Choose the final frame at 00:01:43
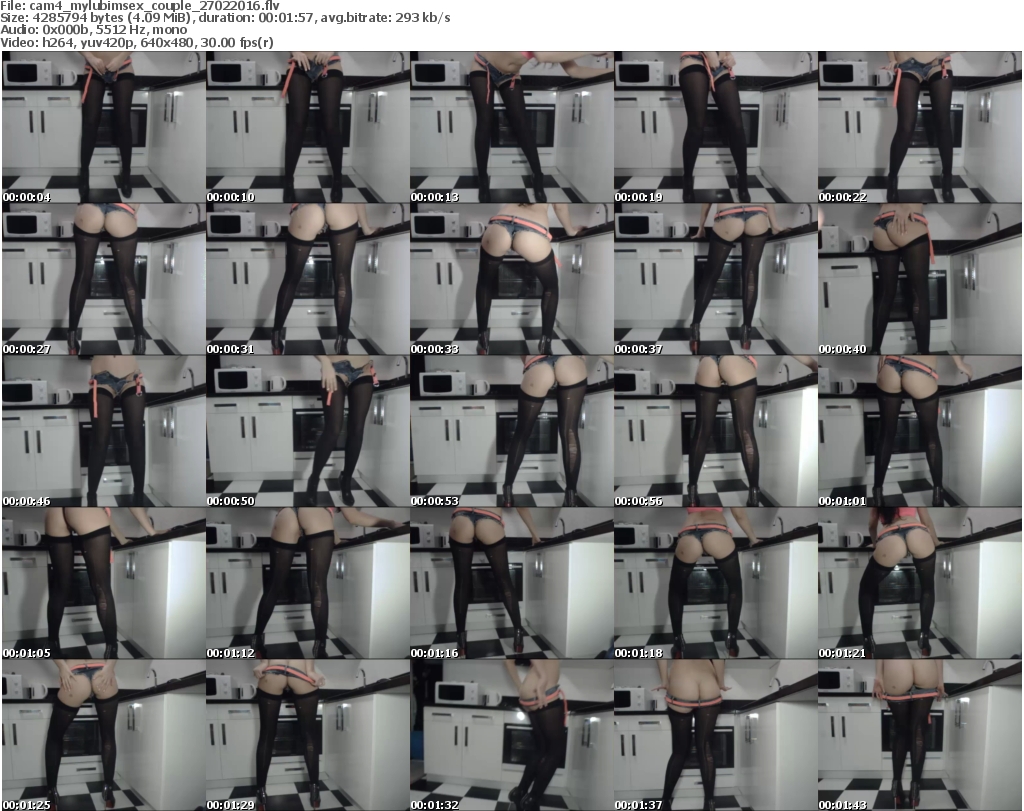1024x811 pixels. 919,735
